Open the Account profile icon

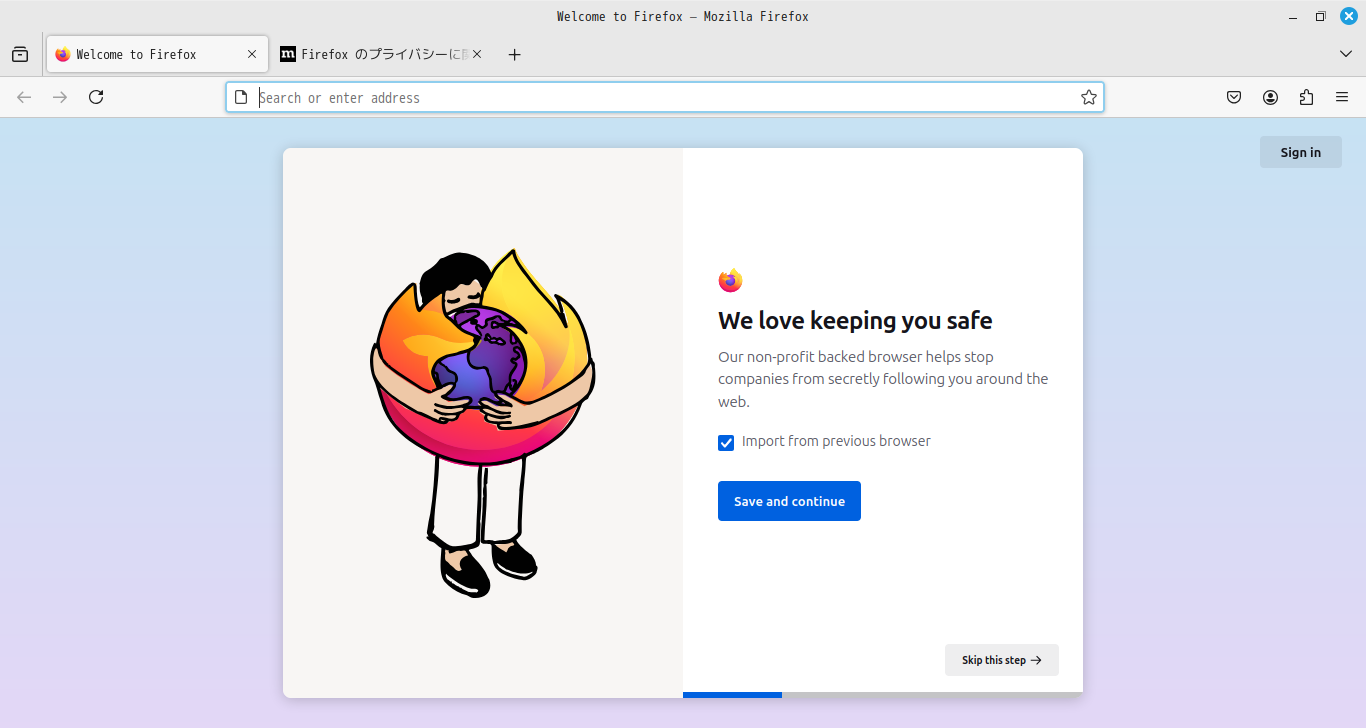(x=1270, y=97)
